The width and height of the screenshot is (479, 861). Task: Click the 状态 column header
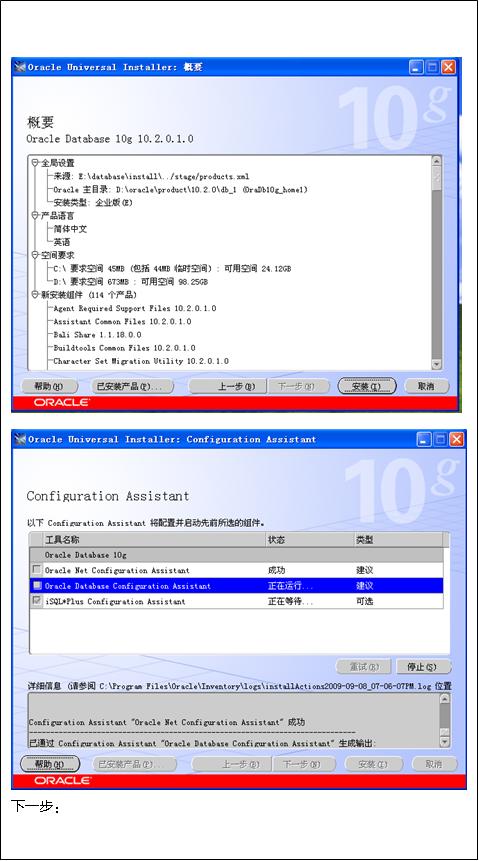point(309,540)
